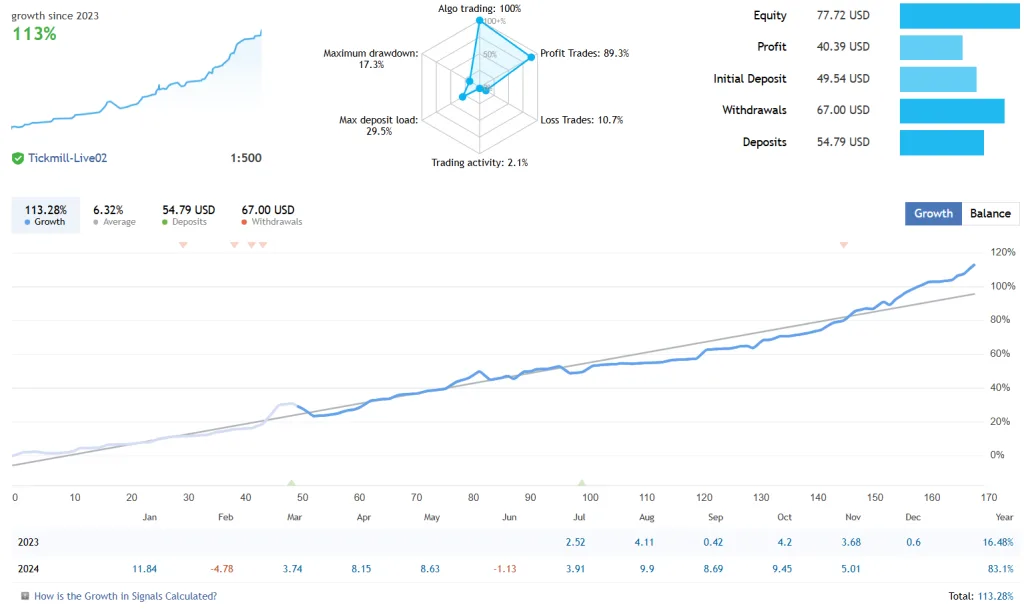The image size is (1024, 609).
Task: Click the cyan Equity bar in the summary
Action: click(957, 16)
